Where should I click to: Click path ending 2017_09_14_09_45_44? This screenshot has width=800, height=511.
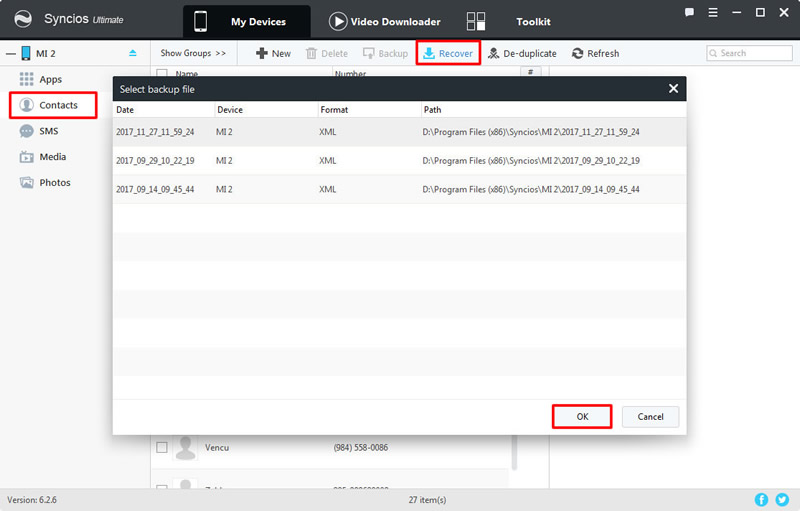pyautogui.click(x=531, y=189)
